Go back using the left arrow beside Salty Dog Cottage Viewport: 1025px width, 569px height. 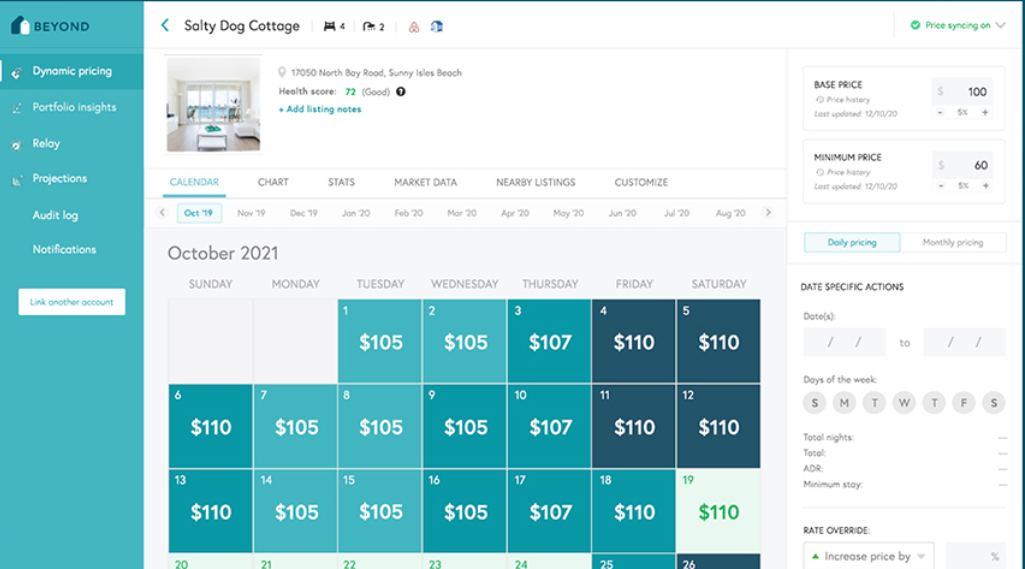pos(165,26)
